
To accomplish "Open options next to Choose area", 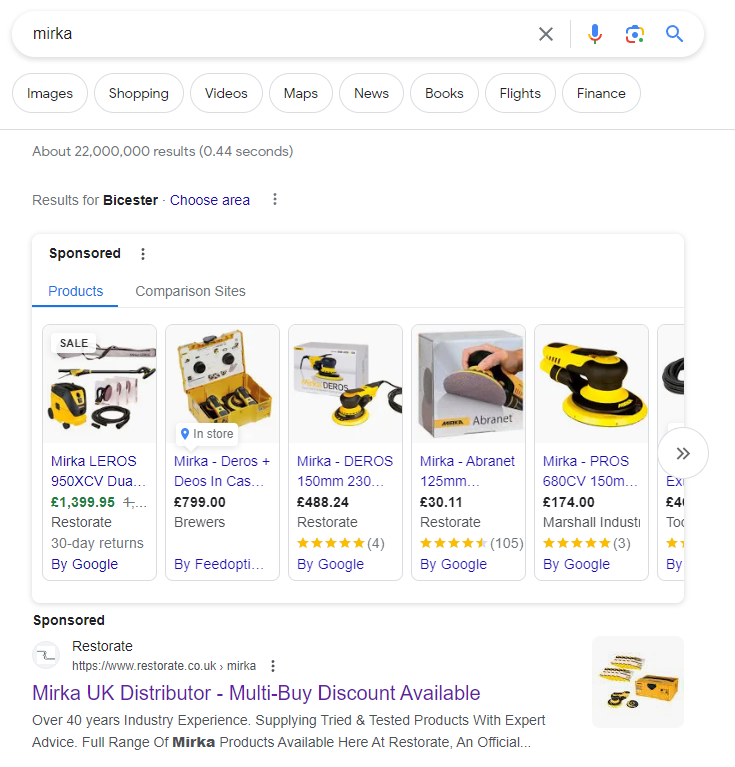I will point(275,200).
